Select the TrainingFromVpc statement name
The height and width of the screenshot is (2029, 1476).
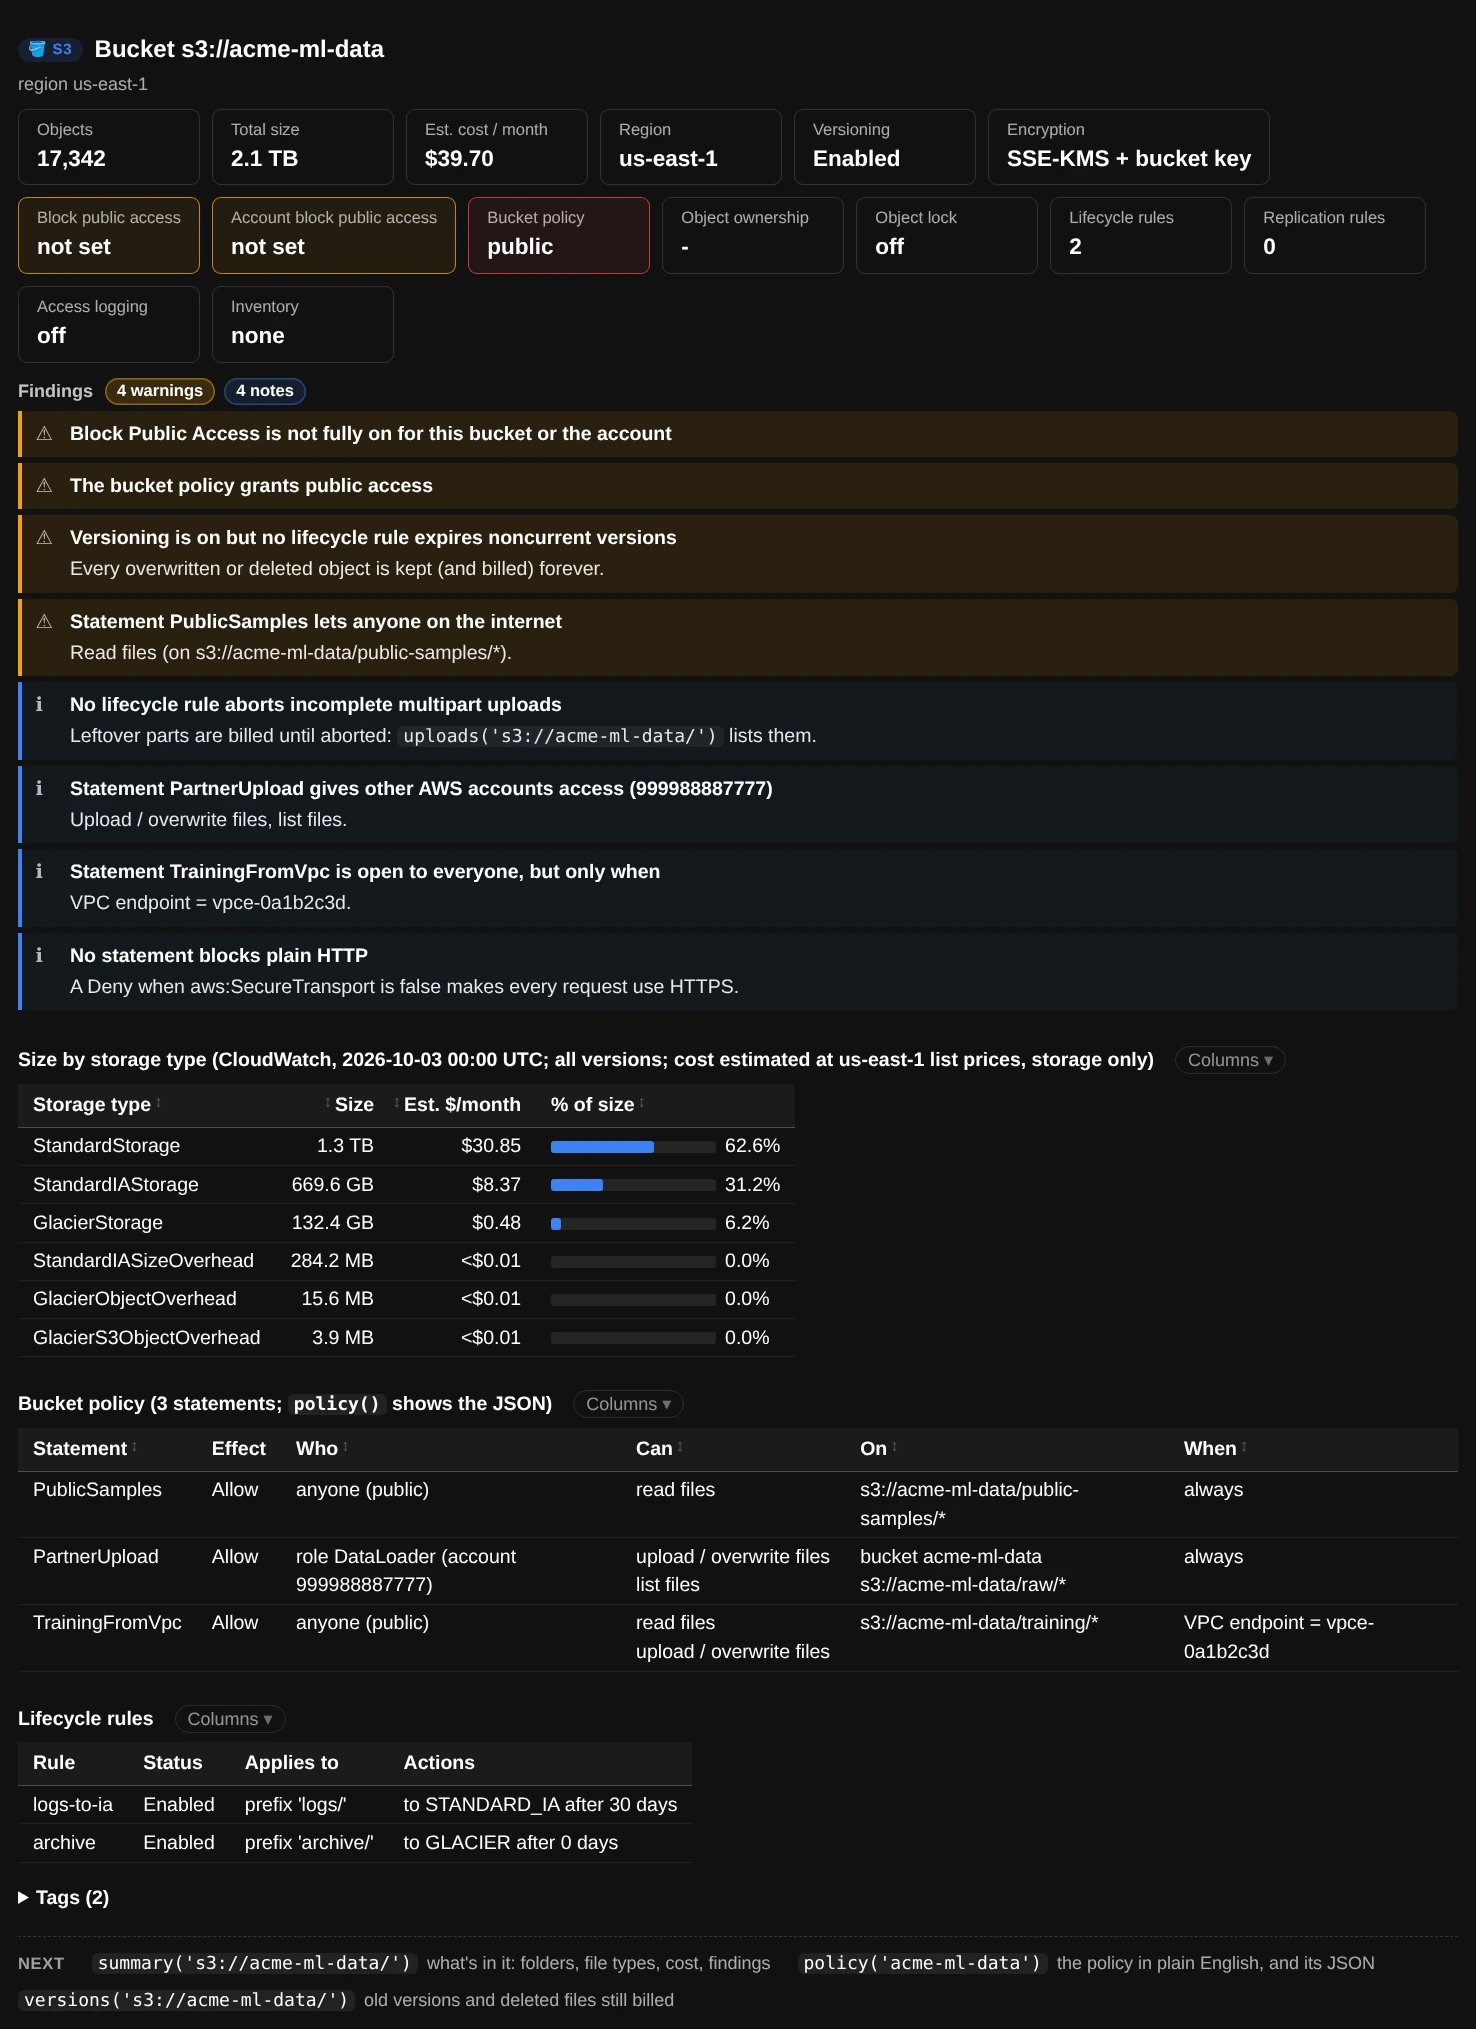click(107, 1623)
